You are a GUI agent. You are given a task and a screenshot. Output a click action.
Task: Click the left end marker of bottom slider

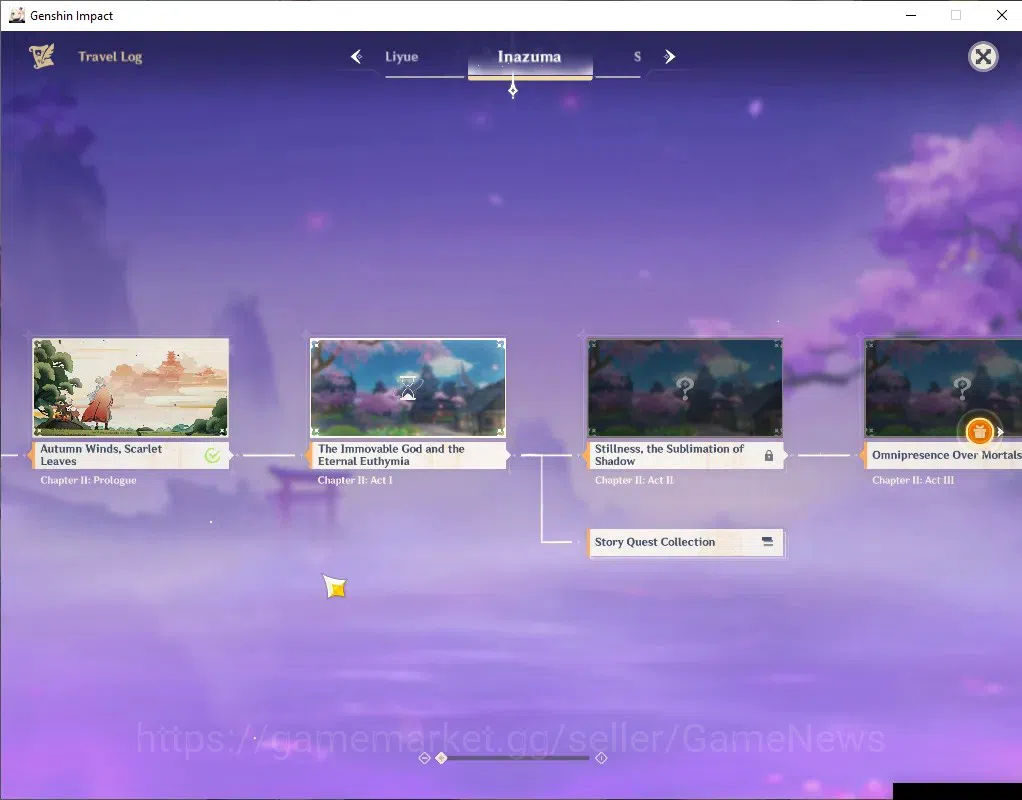click(424, 758)
